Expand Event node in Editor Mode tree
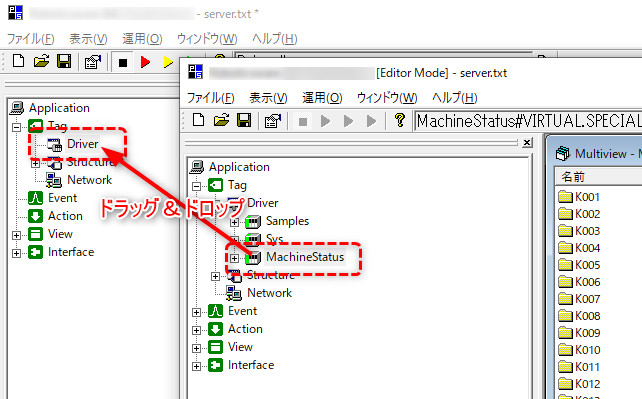This screenshot has height=399, width=642. (x=197, y=312)
